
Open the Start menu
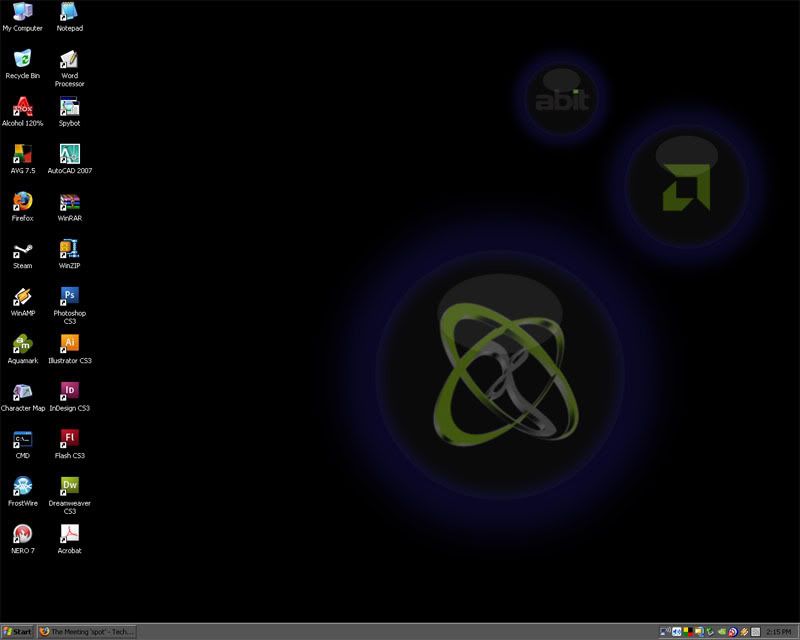click(17, 632)
